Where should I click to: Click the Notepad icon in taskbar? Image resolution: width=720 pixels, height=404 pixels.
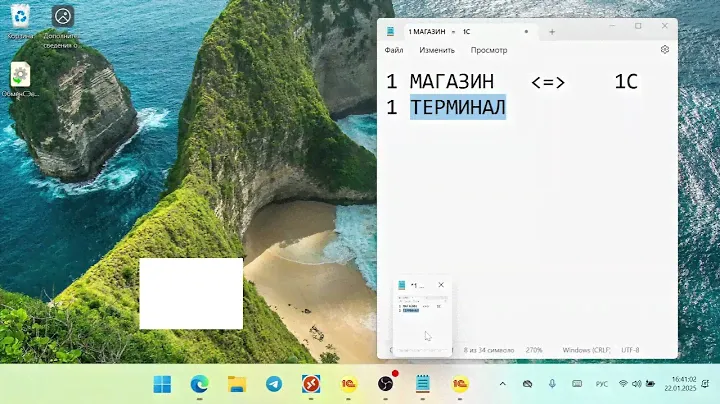[x=423, y=383]
